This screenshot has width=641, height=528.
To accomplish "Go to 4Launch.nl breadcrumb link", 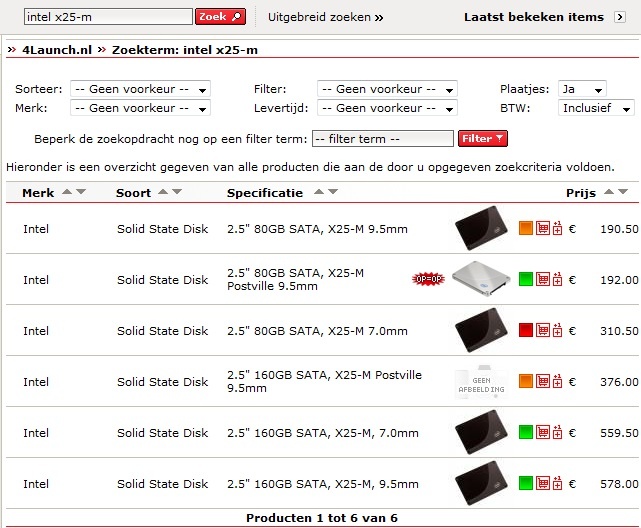I will coord(57,50).
